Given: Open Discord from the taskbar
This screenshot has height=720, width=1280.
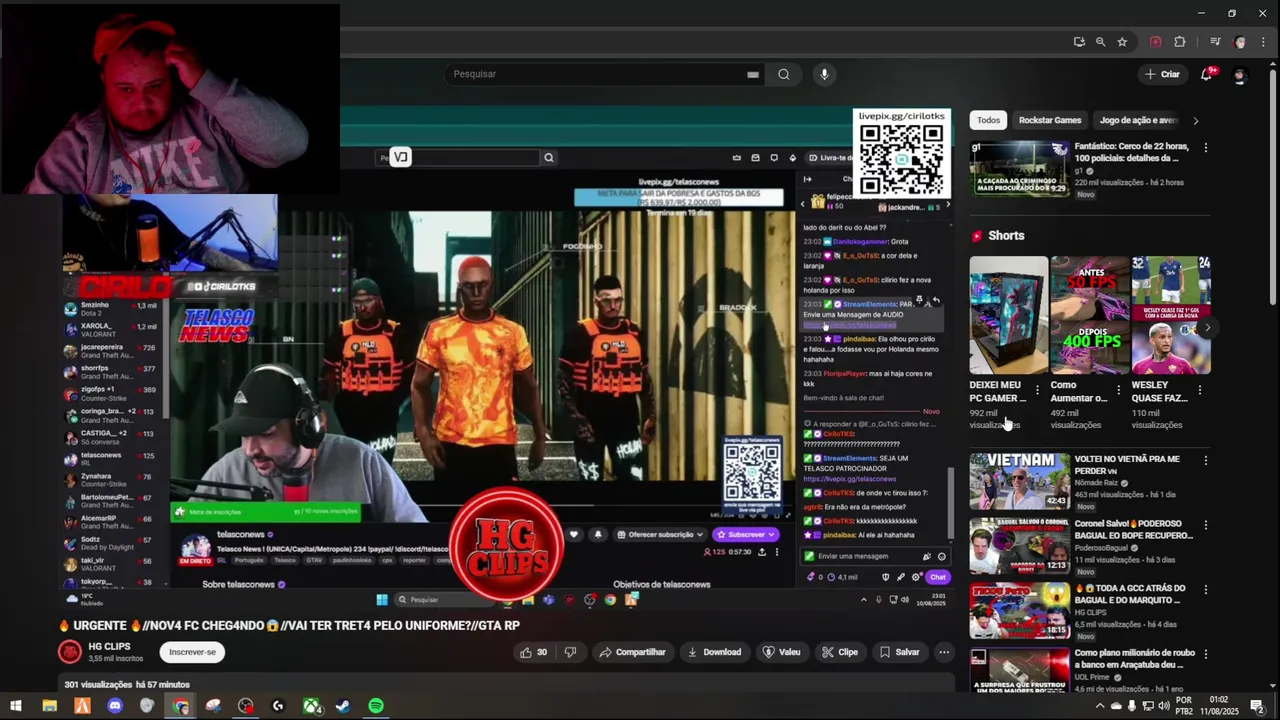Looking at the screenshot, I should pyautogui.click(x=114, y=706).
